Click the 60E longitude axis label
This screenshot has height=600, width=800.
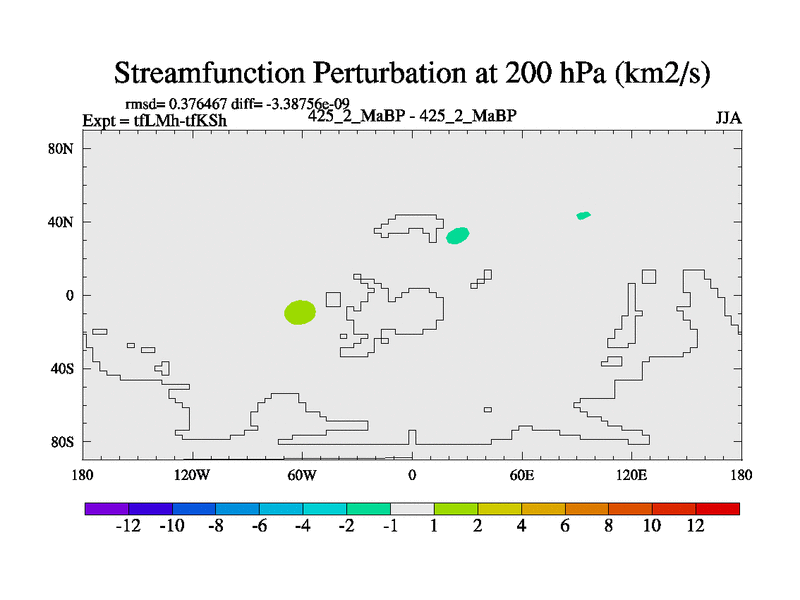click(522, 474)
